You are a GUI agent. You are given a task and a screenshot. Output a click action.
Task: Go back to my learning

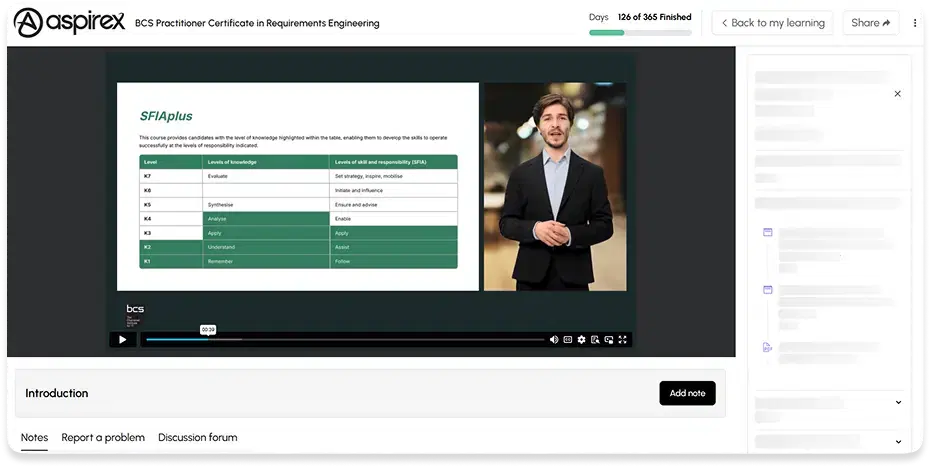772,23
